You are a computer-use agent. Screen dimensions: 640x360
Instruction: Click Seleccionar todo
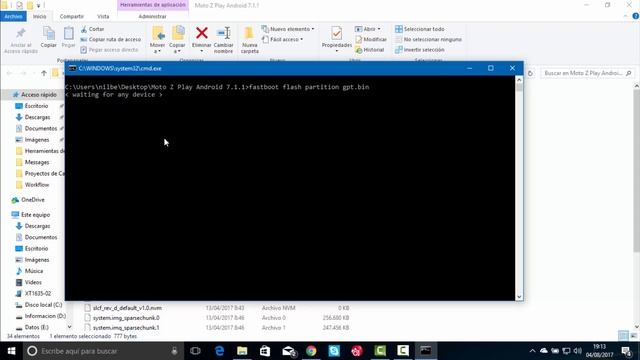(x=420, y=29)
